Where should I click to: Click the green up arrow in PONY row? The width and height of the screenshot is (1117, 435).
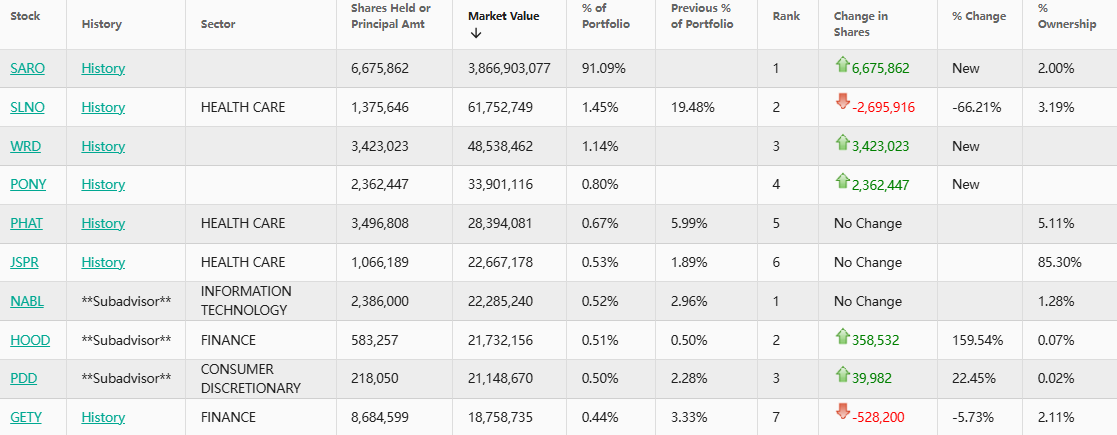[x=842, y=181]
